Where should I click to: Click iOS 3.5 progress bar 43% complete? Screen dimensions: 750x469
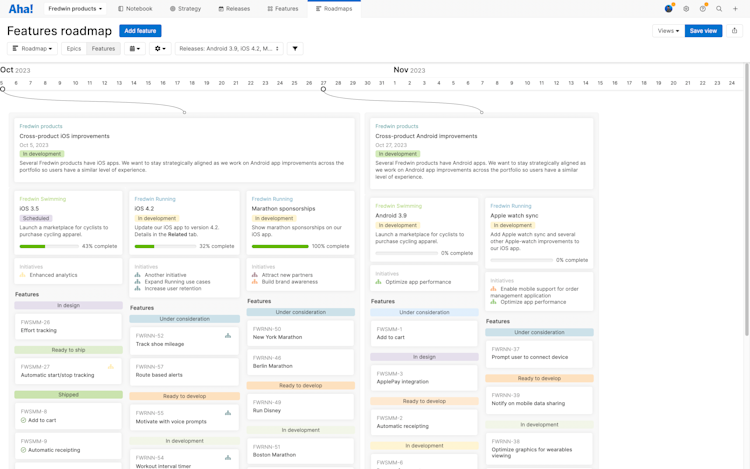coord(49,246)
